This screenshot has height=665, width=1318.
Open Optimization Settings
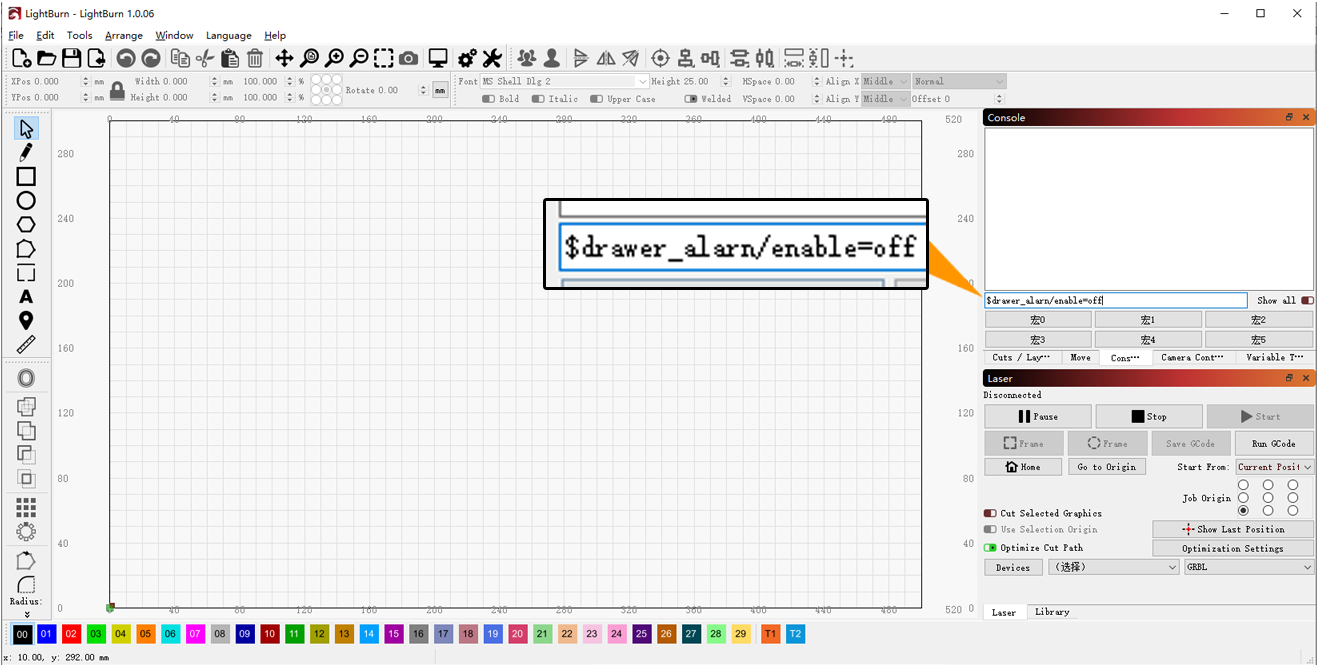[1233, 548]
